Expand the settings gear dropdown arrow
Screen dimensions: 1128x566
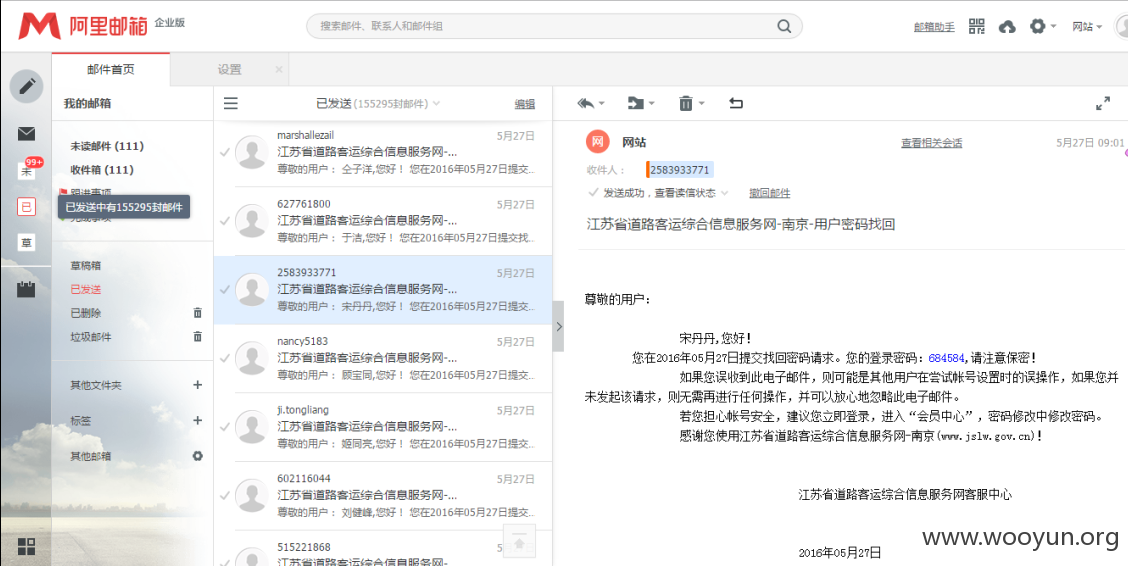1053,27
